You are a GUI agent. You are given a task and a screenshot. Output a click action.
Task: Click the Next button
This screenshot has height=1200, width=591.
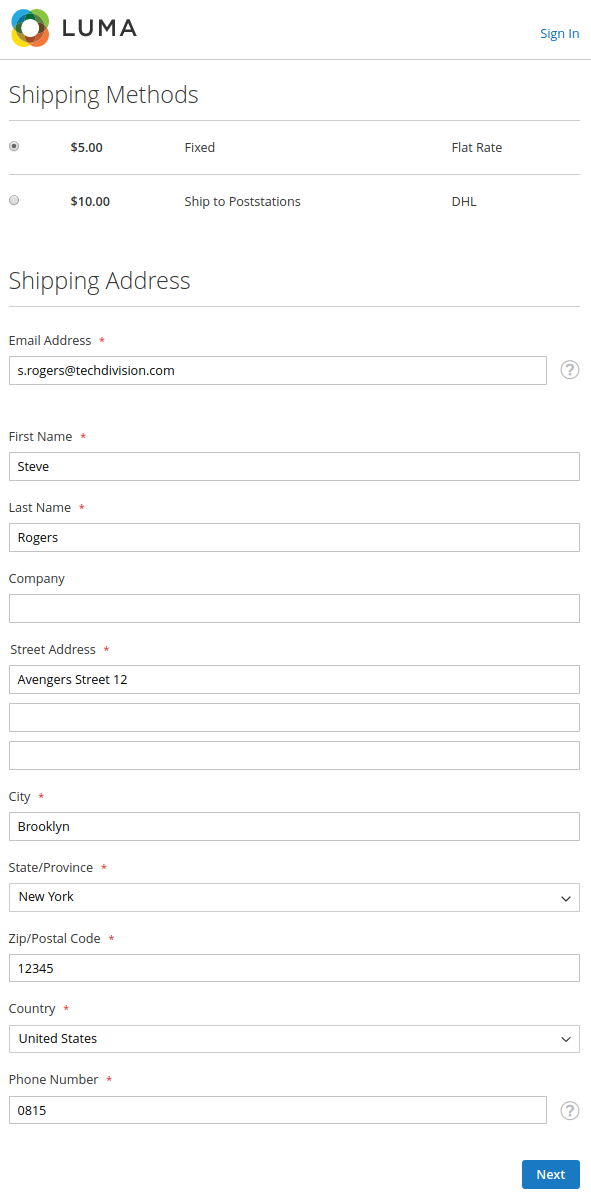click(551, 1174)
